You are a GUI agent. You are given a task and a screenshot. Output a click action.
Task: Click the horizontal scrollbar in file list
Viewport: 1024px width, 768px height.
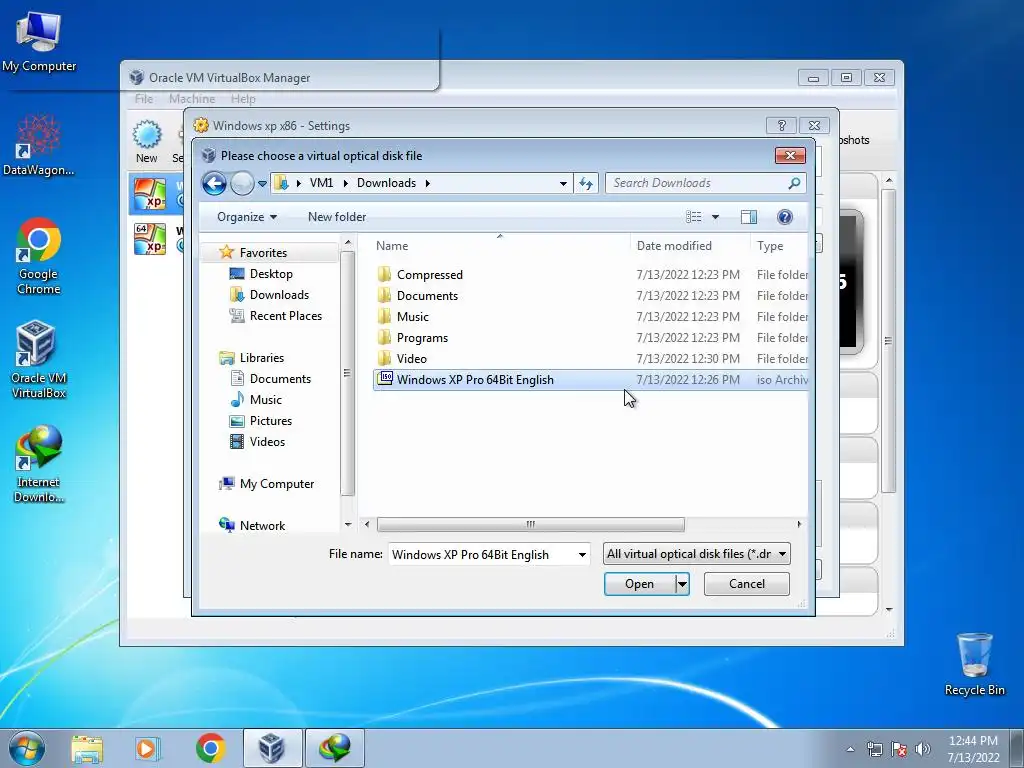point(530,524)
